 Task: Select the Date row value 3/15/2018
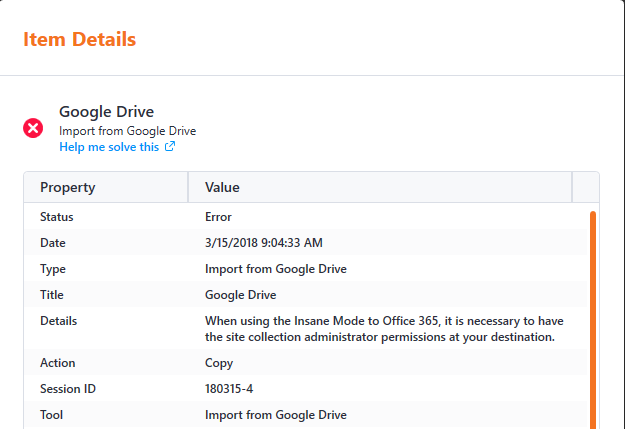click(263, 242)
